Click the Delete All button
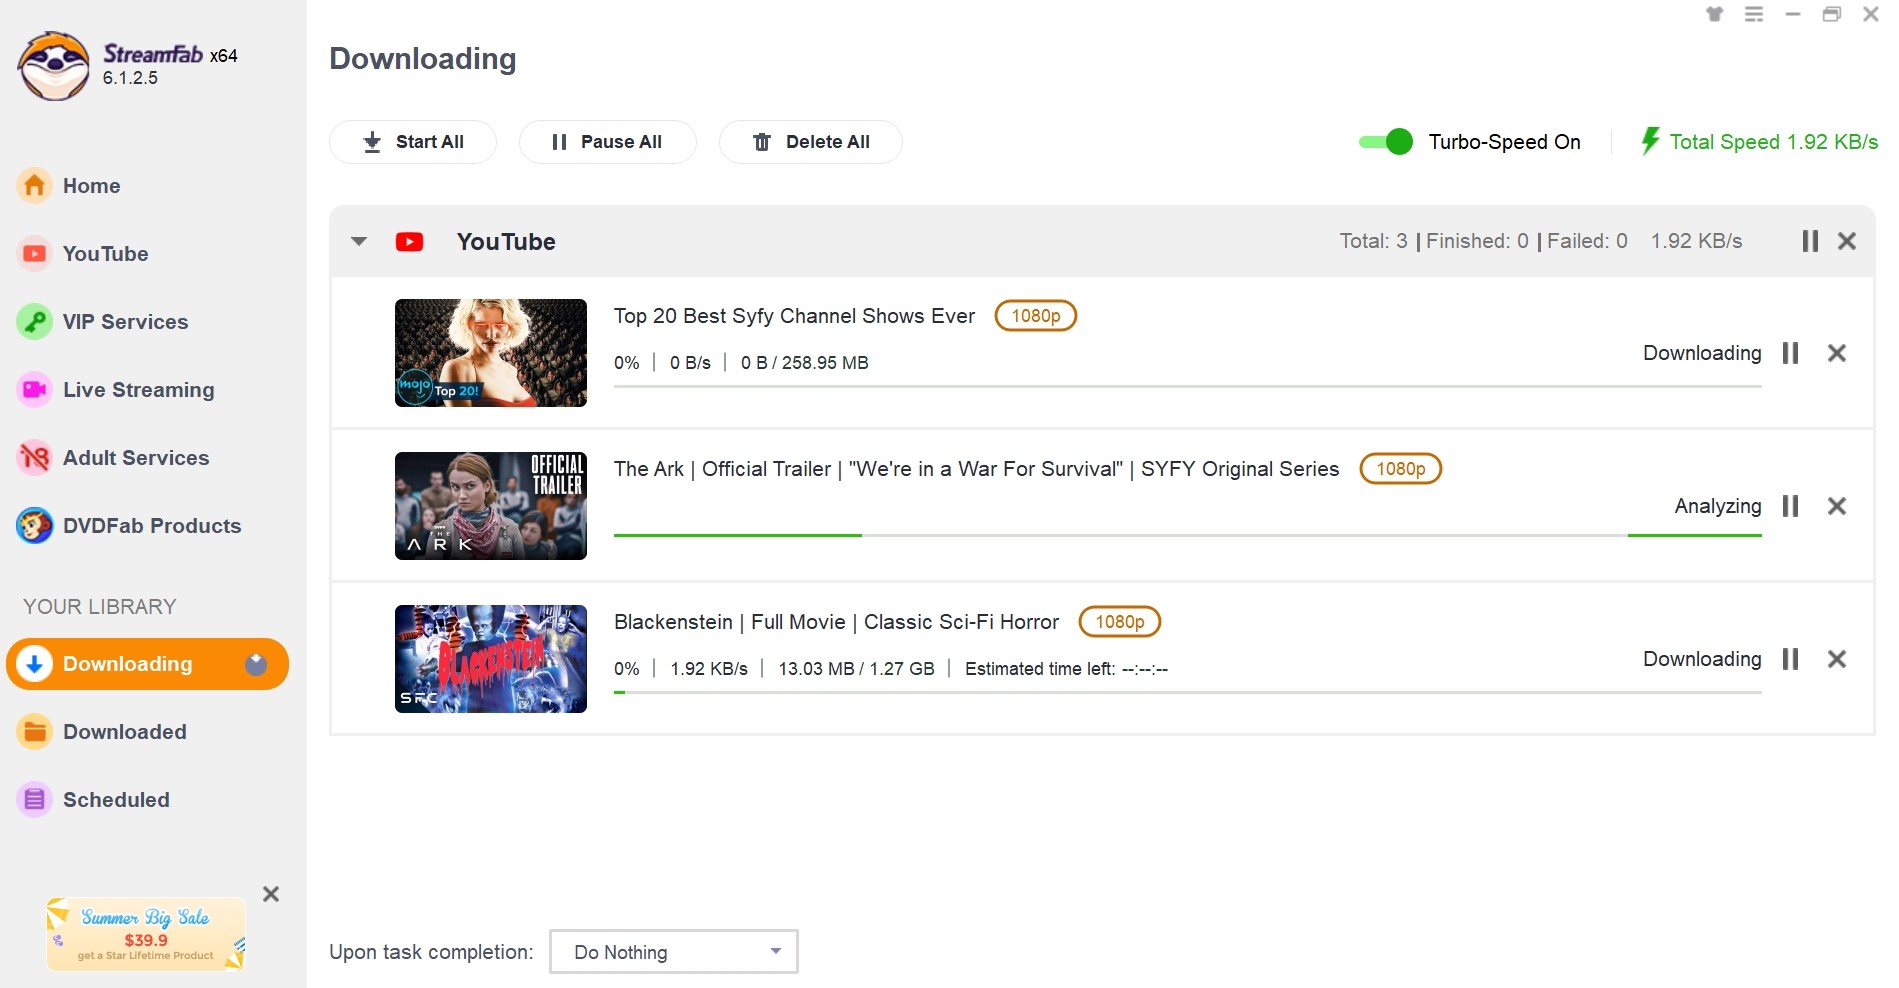Viewport: 1899px width, 988px height. pyautogui.click(x=811, y=142)
